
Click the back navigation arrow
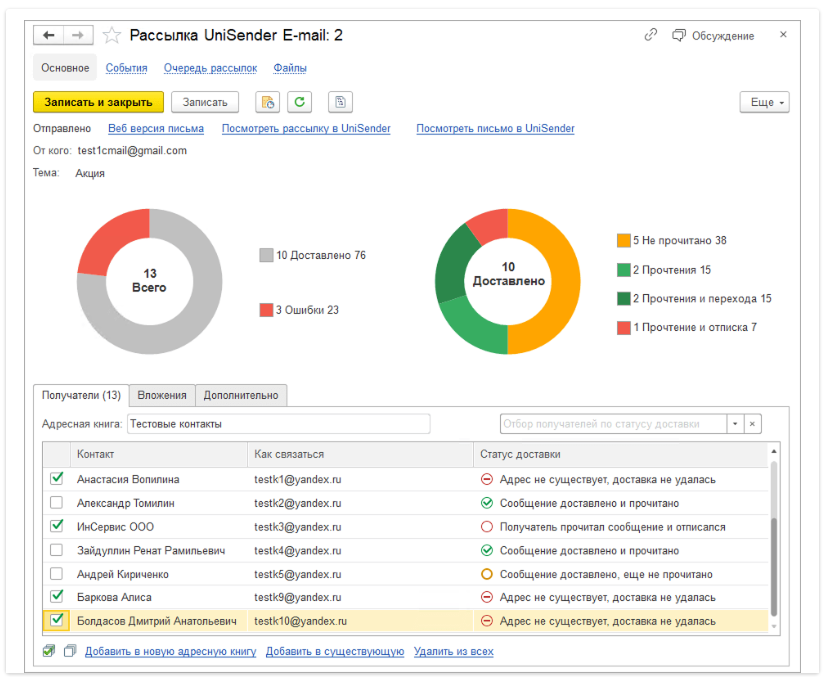(x=49, y=35)
